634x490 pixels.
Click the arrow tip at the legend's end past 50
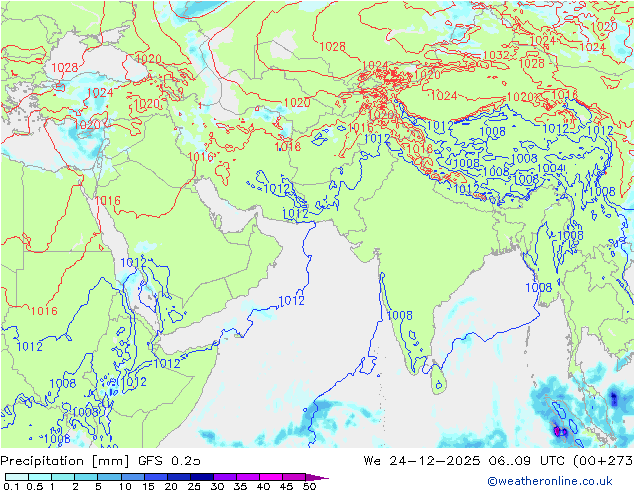[317, 478]
